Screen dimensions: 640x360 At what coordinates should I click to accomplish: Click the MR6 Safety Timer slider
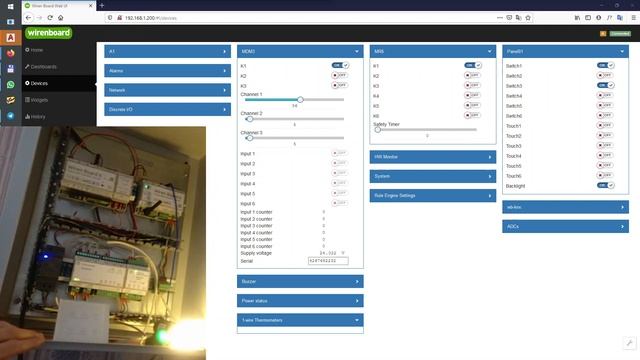click(426, 129)
